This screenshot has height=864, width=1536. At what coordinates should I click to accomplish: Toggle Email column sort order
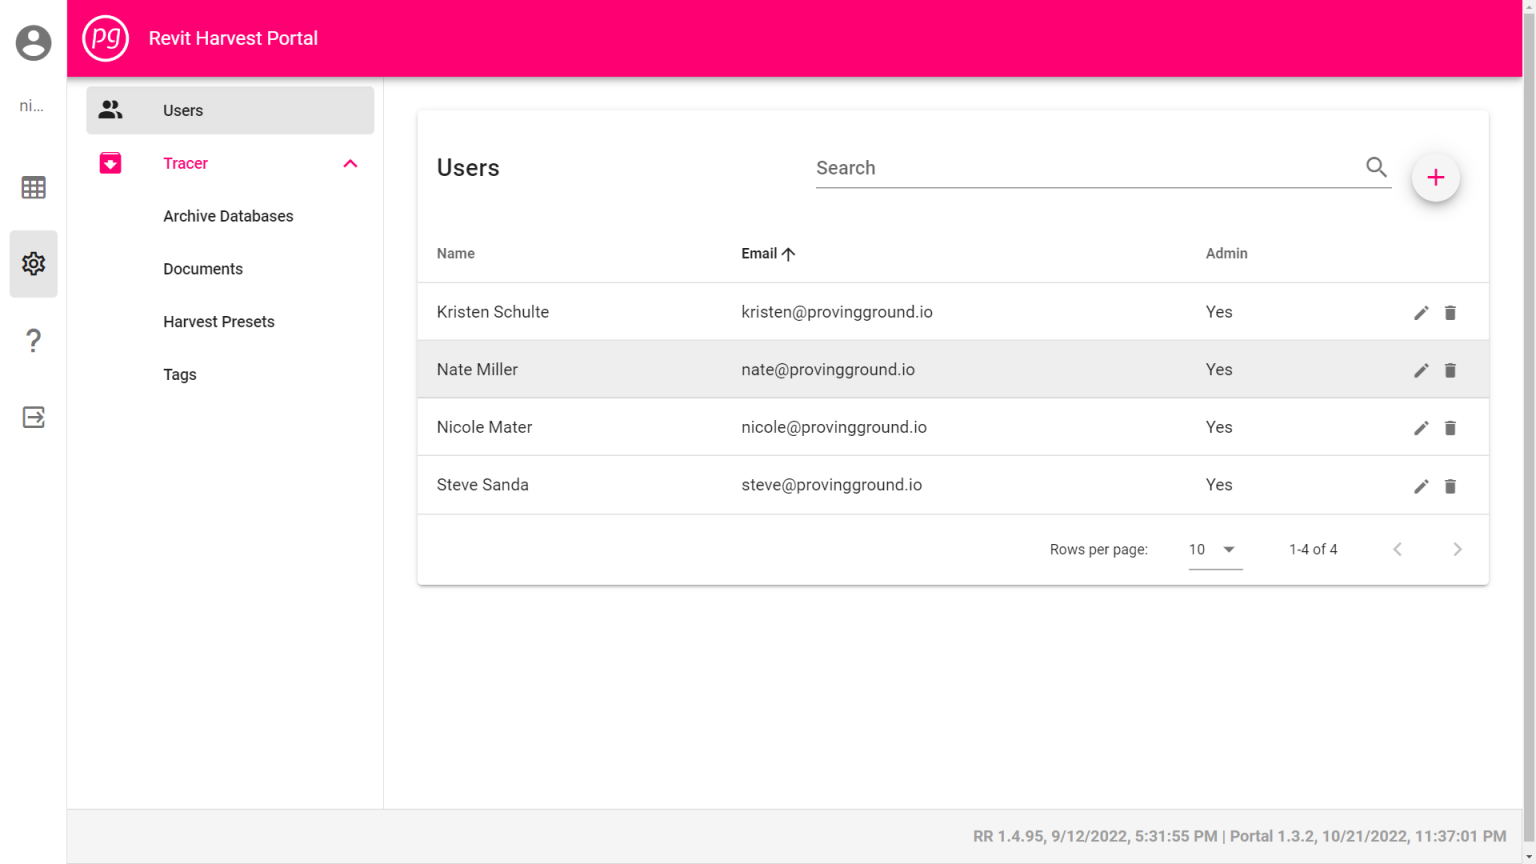[x=768, y=253]
